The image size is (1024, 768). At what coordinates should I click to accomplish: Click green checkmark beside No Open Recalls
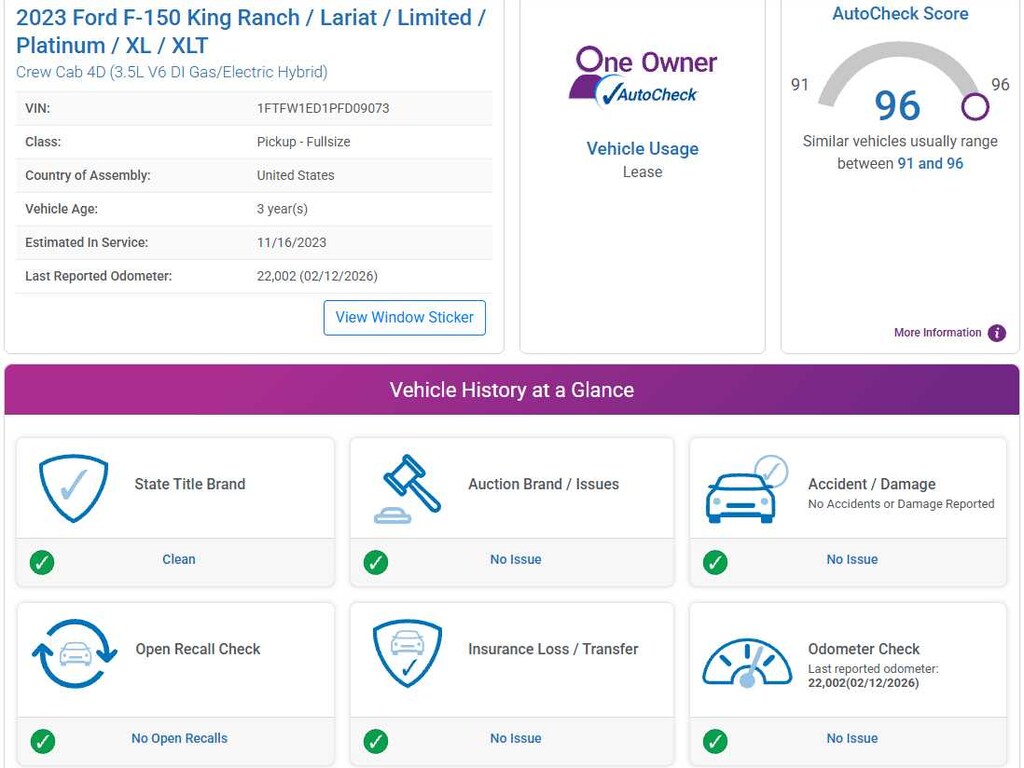pyautogui.click(x=42, y=741)
